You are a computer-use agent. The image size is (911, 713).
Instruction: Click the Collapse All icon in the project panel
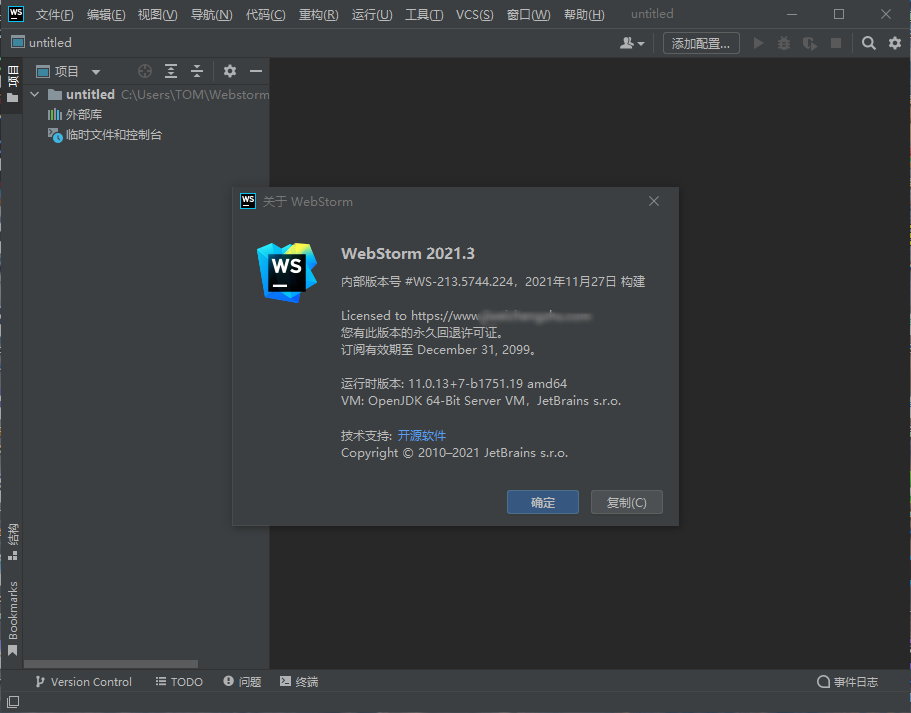197,71
